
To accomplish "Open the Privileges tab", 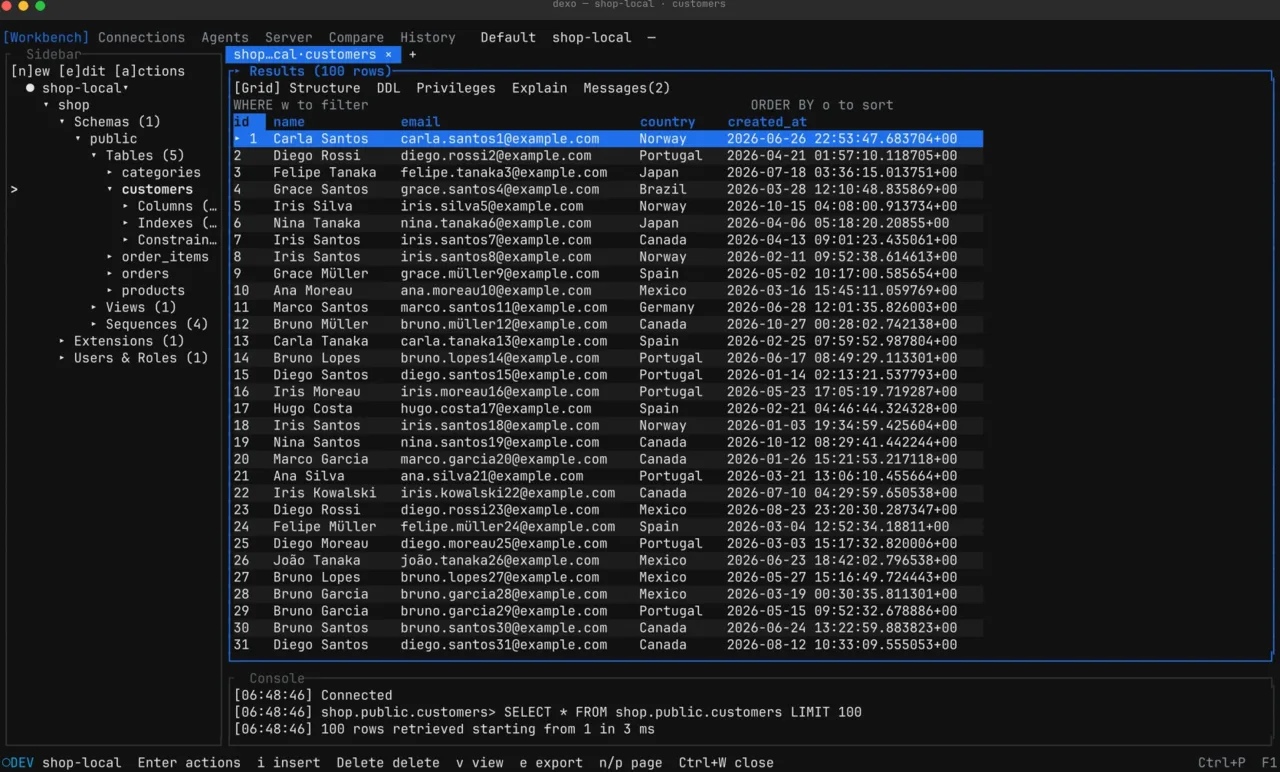I will pos(456,88).
